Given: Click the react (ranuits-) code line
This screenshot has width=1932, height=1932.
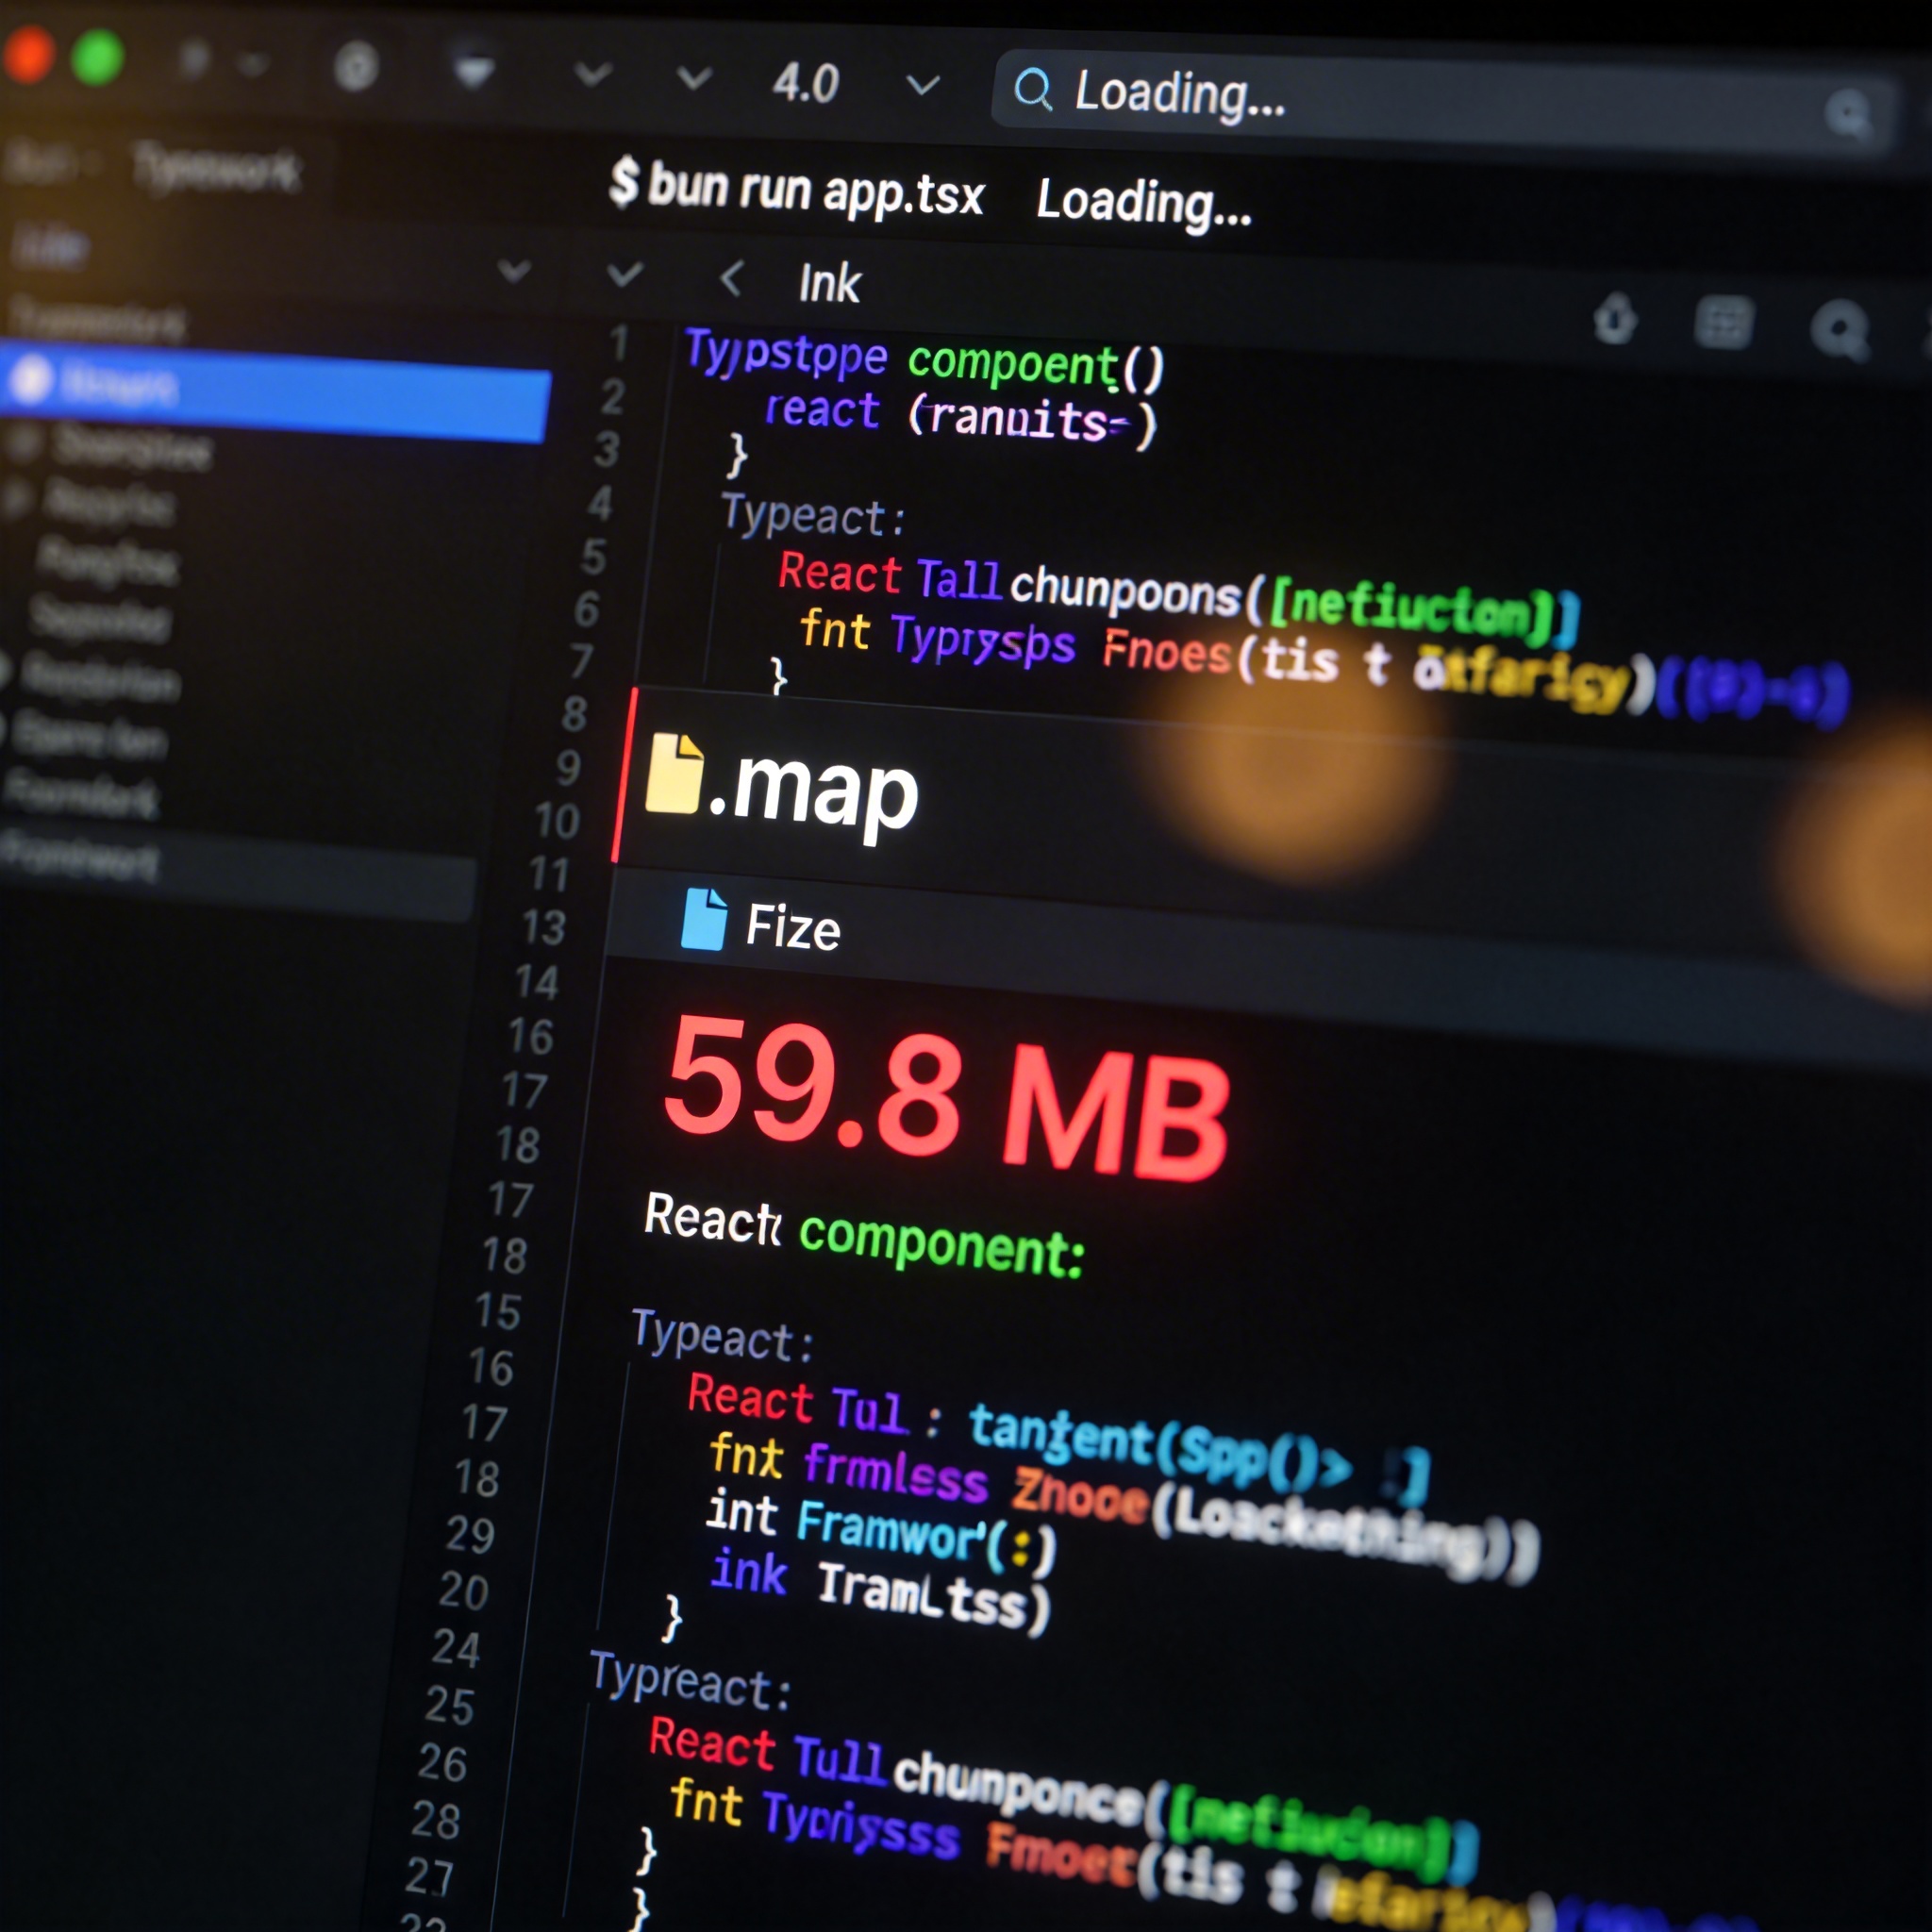Looking at the screenshot, I should (960, 414).
